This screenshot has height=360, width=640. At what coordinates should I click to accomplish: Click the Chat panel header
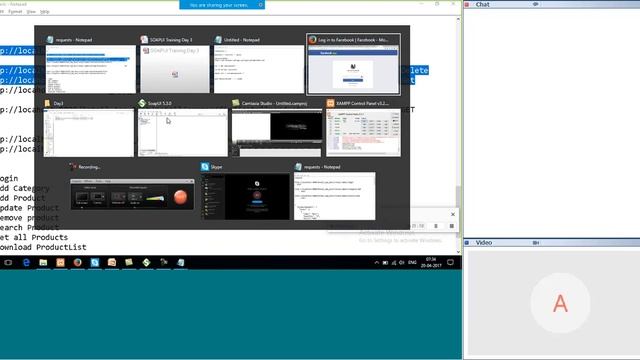(552, 4)
